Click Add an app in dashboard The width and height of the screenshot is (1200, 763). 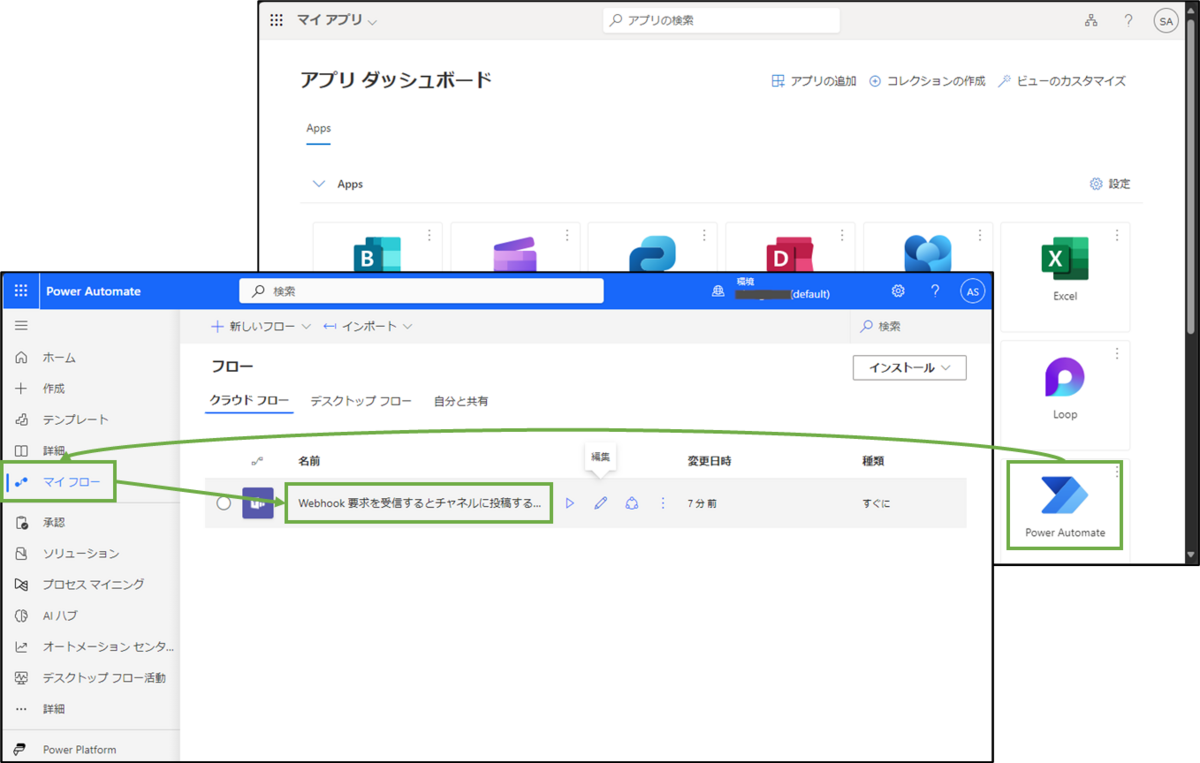click(x=814, y=81)
